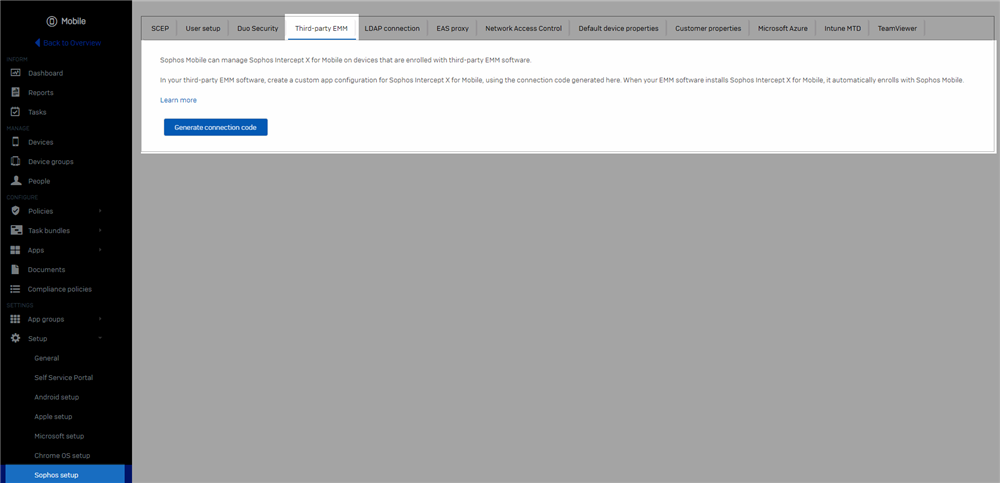Image resolution: width=1000 pixels, height=483 pixels.
Task: Collapse the Setup submenu arrow
Action: pyautogui.click(x=100, y=338)
